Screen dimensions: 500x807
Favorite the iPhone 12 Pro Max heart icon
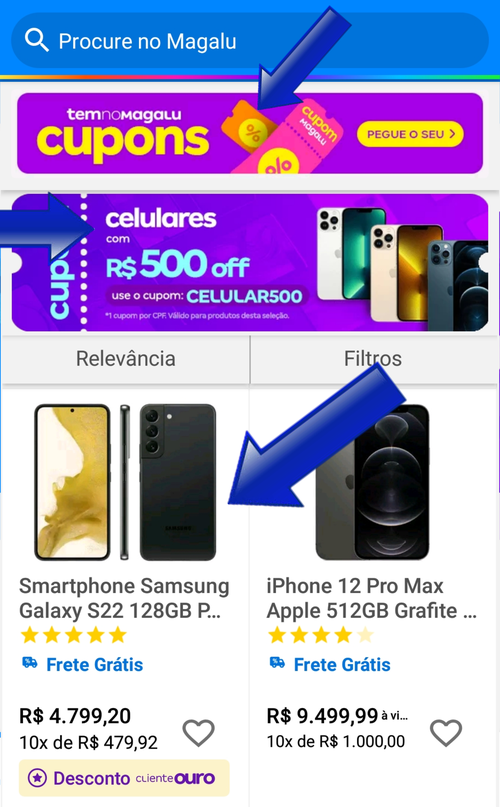(x=446, y=732)
